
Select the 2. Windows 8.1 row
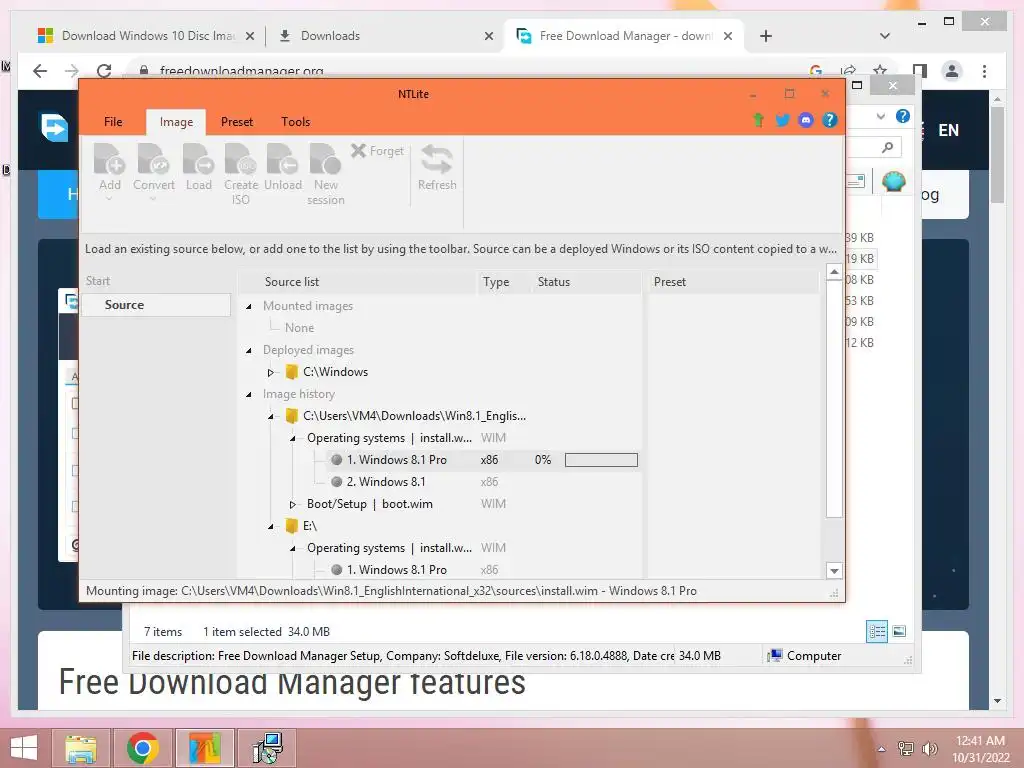coord(385,482)
